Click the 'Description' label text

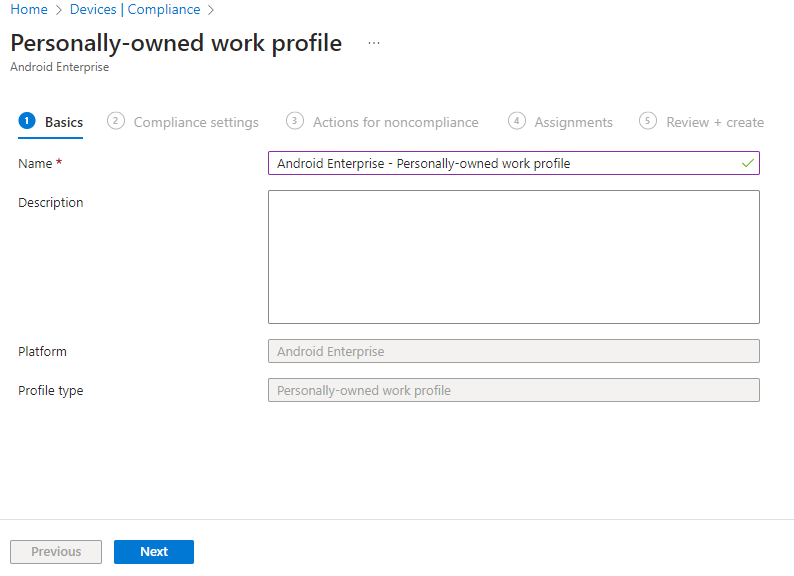coord(51,203)
